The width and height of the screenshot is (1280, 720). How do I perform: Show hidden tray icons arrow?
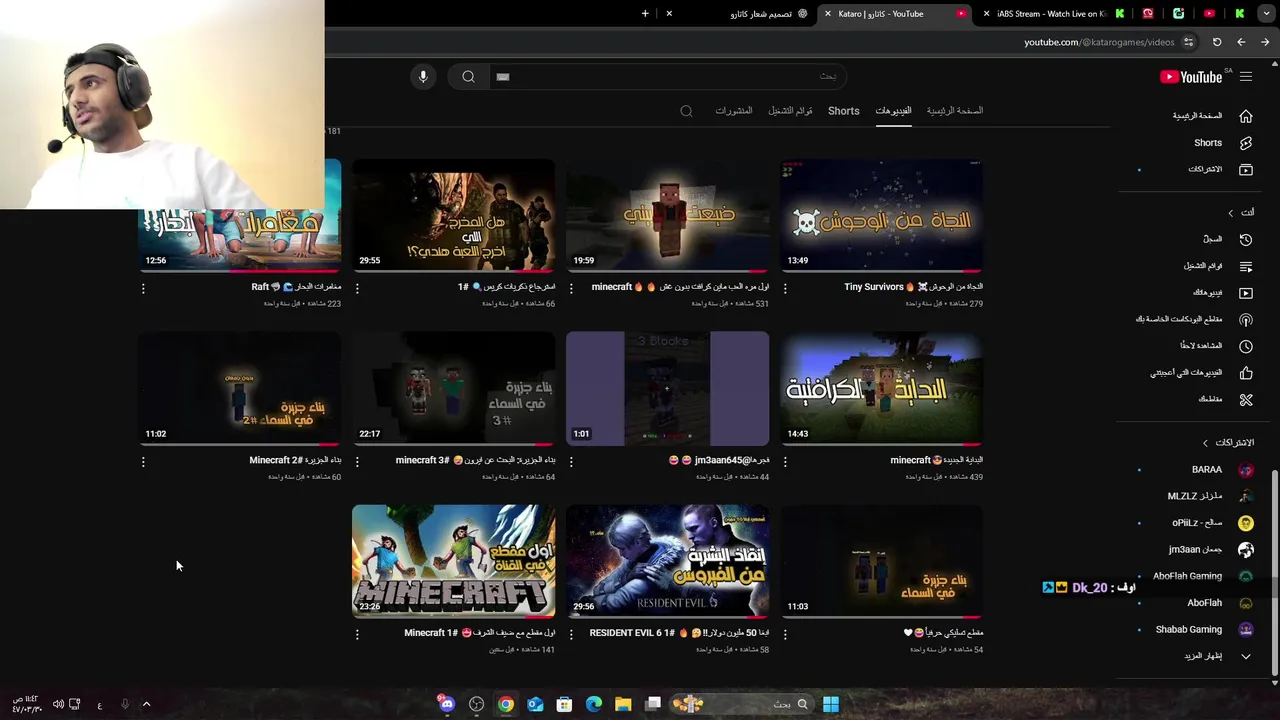coord(146,705)
